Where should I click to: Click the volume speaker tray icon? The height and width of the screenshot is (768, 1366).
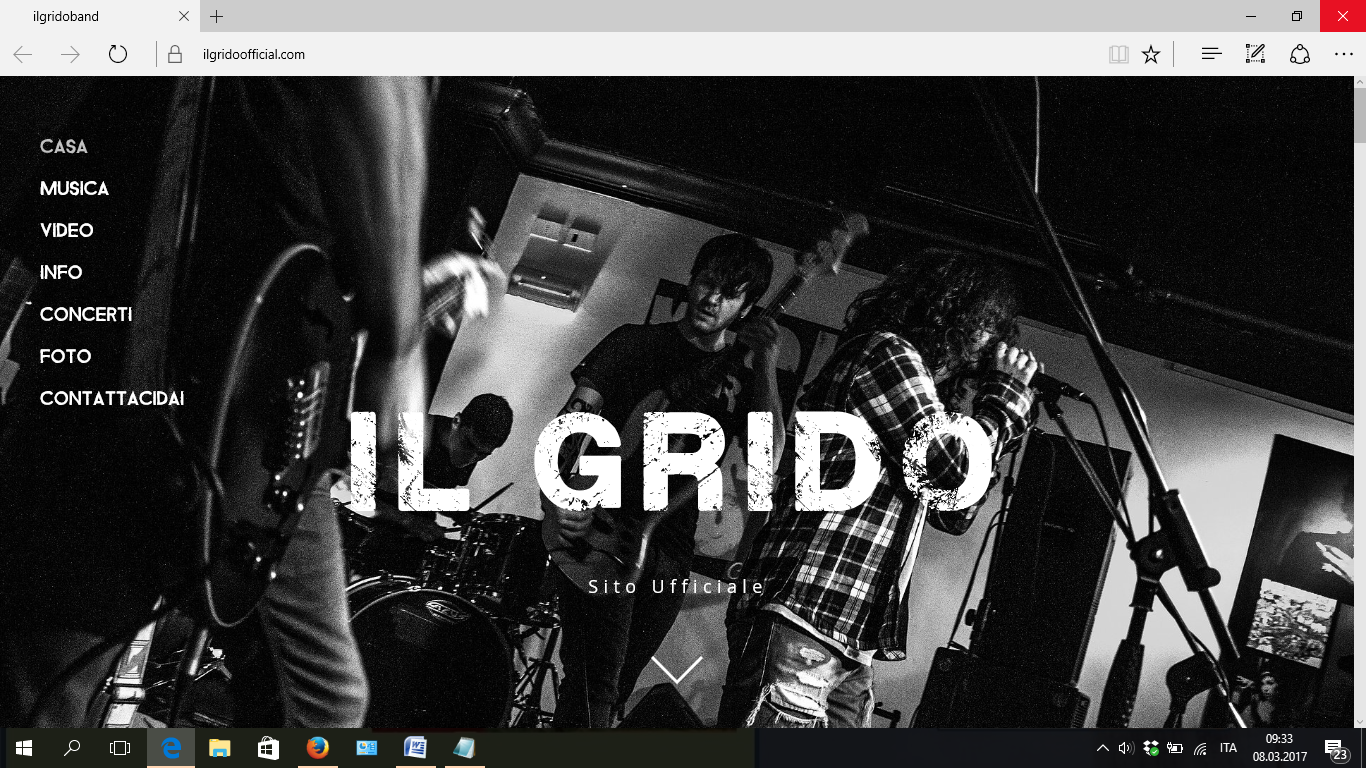point(1126,748)
